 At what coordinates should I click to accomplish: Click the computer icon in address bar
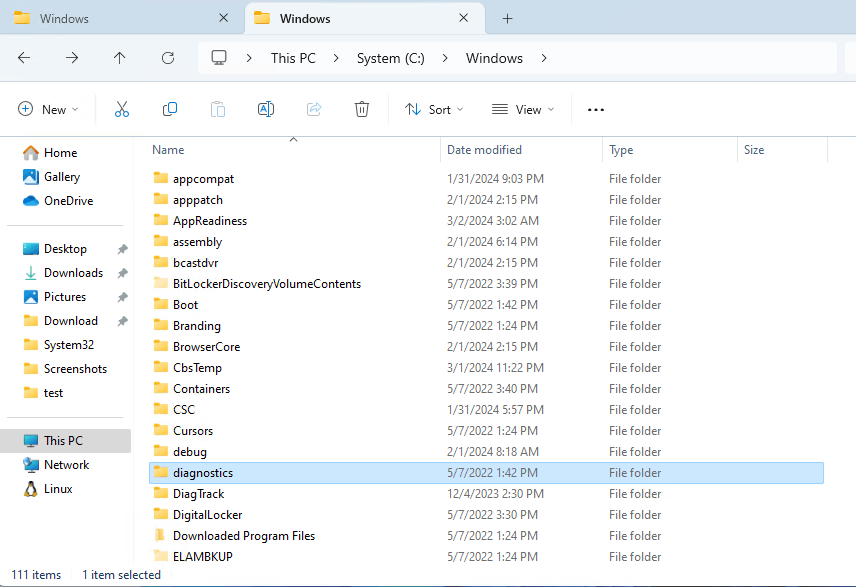[219, 58]
